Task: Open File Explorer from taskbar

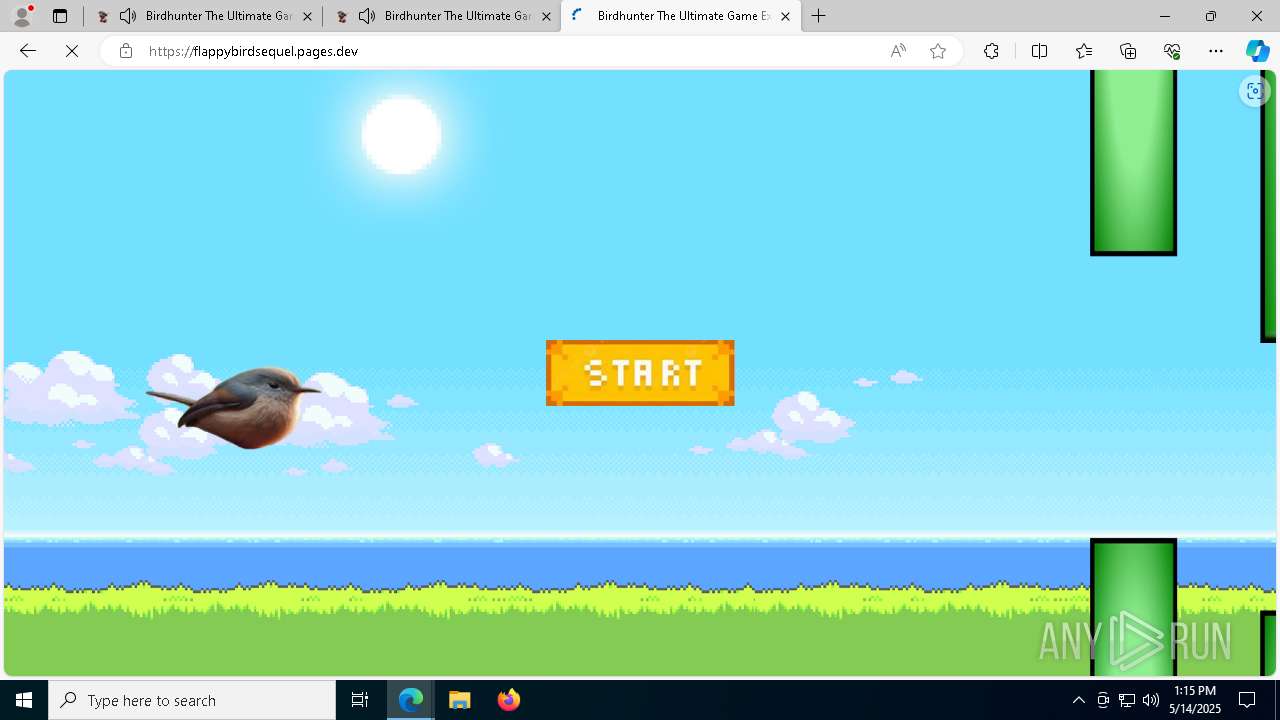Action: (x=460, y=700)
